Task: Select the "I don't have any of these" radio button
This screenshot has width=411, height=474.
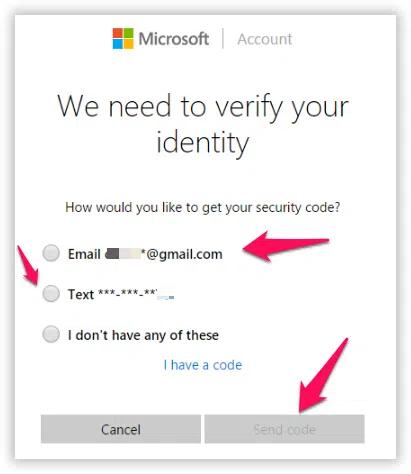Action: [51, 334]
